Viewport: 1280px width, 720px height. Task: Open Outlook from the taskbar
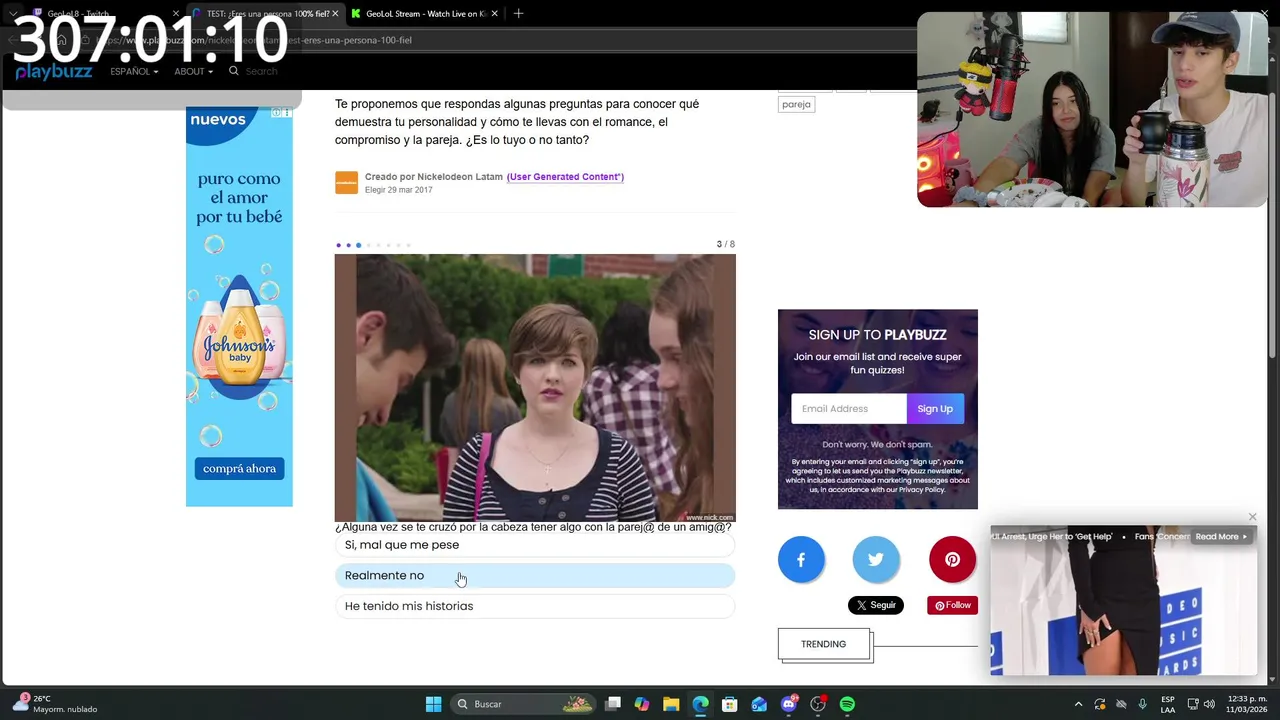(759, 704)
